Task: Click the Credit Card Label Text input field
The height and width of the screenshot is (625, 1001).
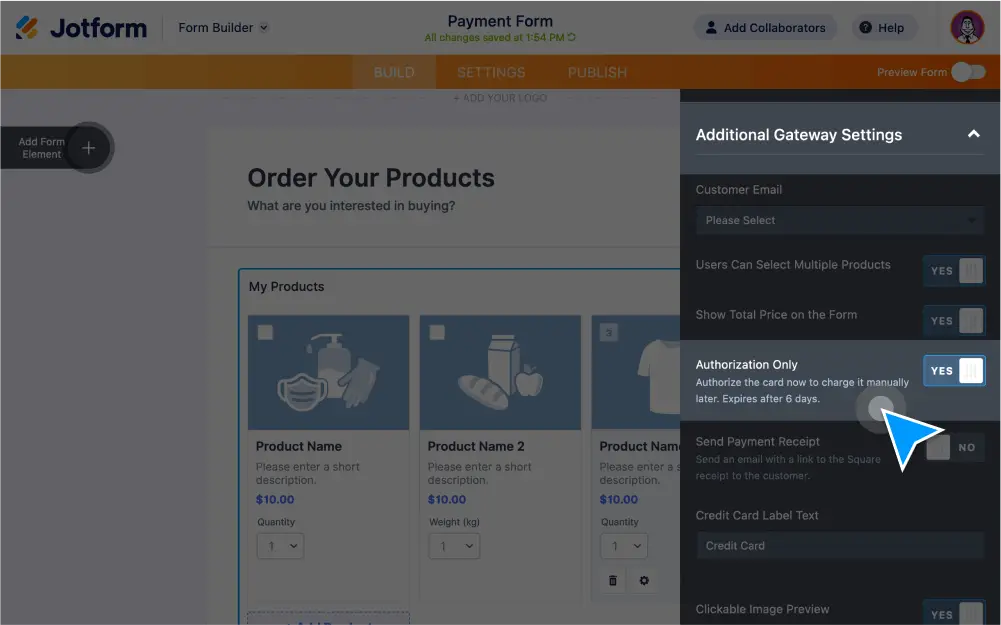Action: (x=839, y=545)
